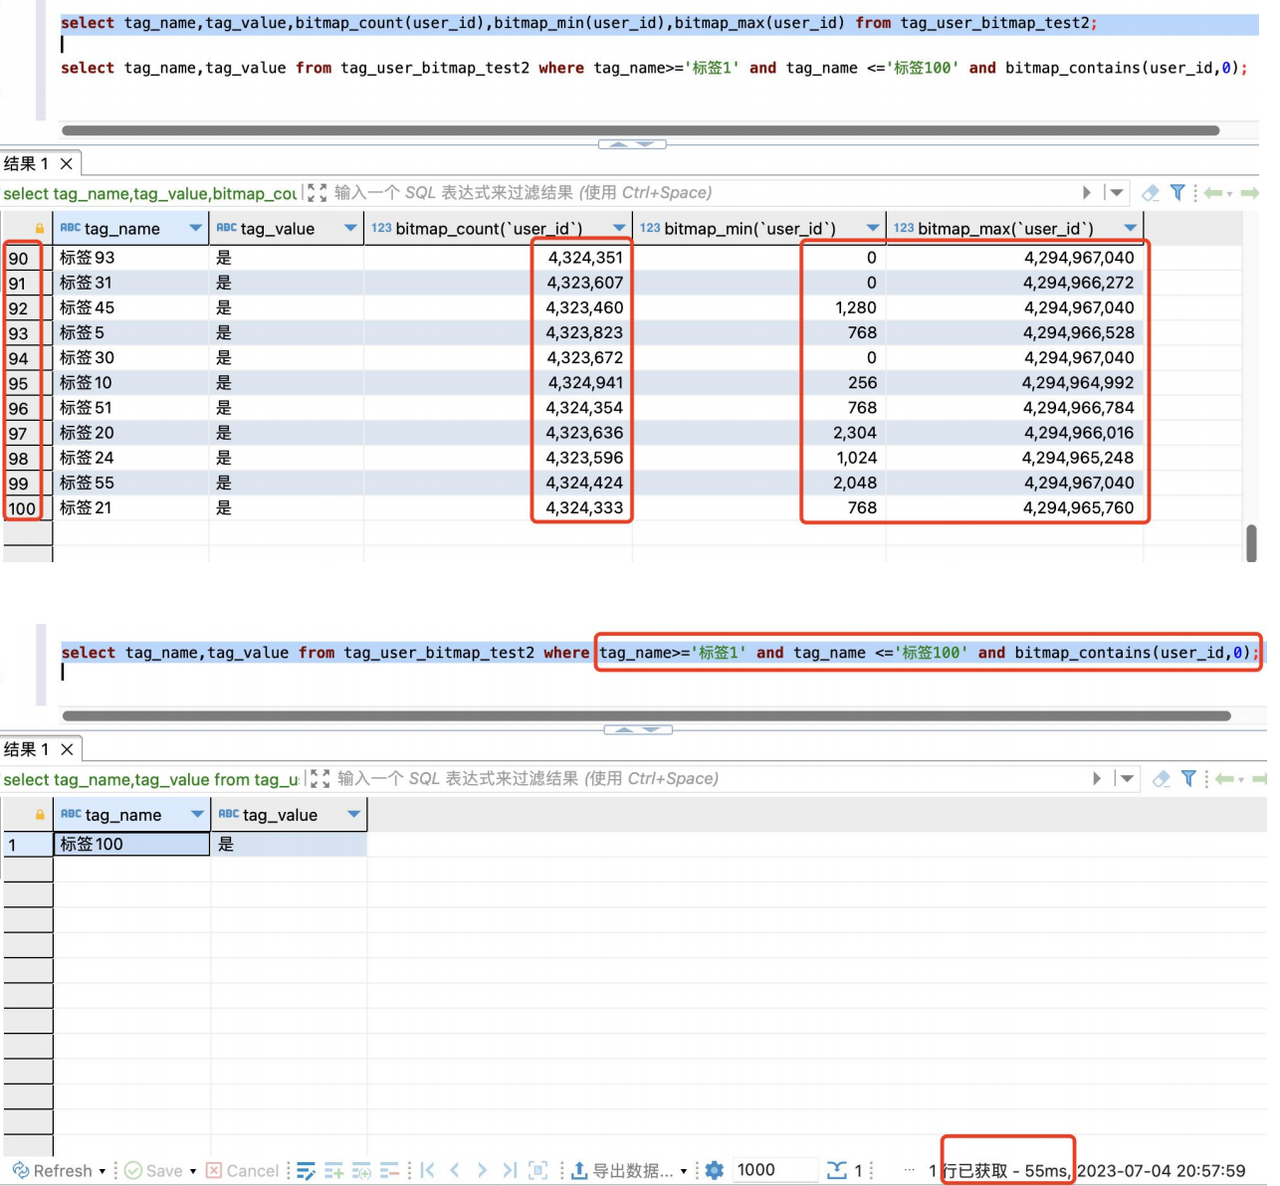The width and height of the screenshot is (1280, 1186).
Task: Open the lower table's tag_value column dropdown
Action: 354,815
